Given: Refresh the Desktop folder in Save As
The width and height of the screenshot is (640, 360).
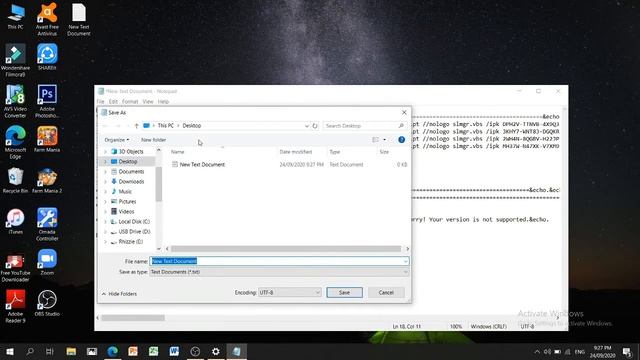Looking at the screenshot, I should tap(315, 126).
